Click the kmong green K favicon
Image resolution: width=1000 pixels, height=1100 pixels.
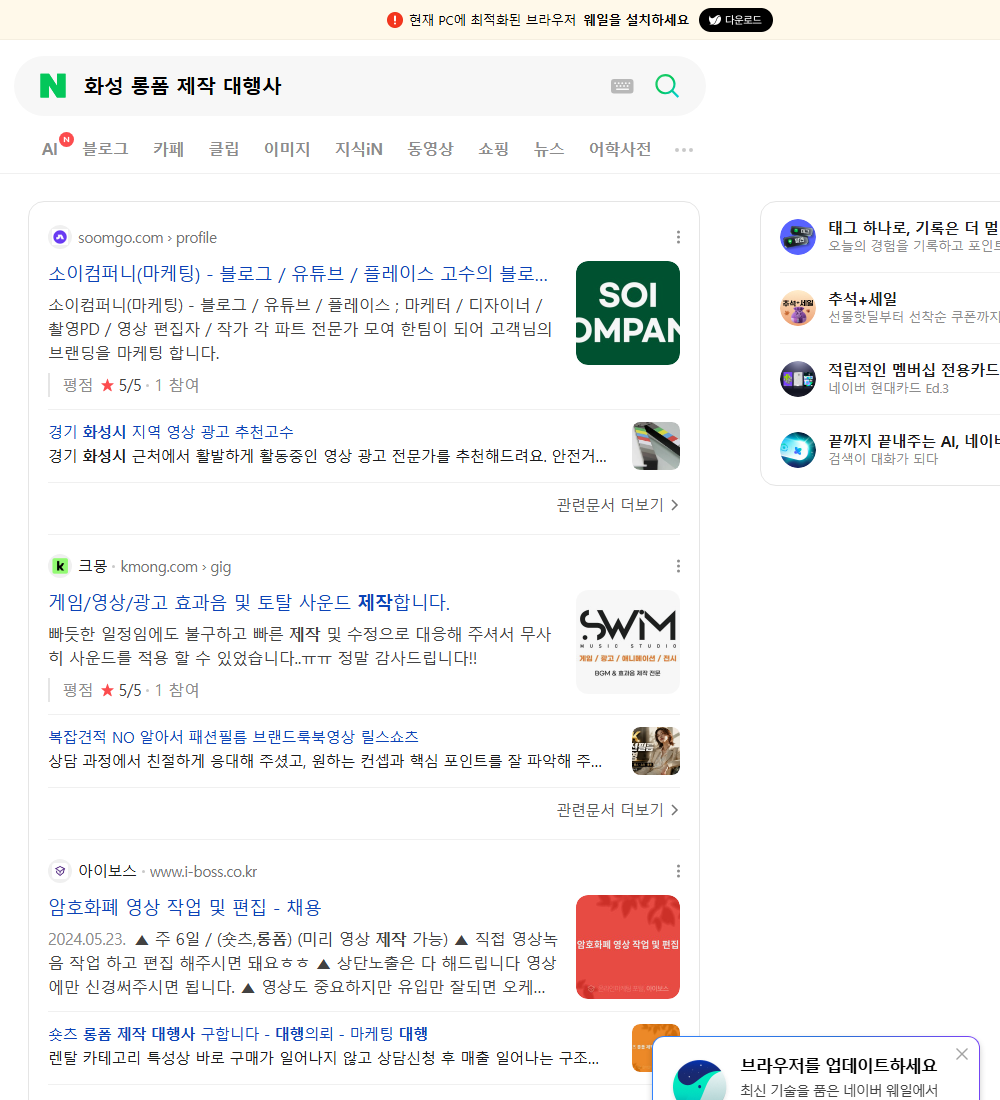60,566
